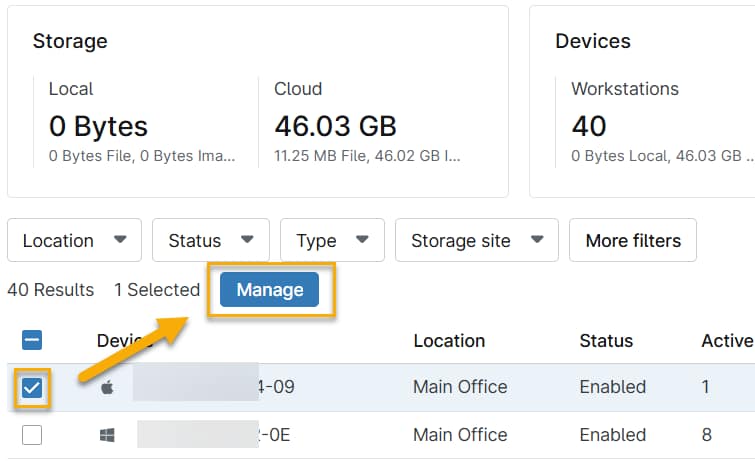Screen dimensions: 755x461
Task: Click the Apple OS icon in first row
Action: 107,387
